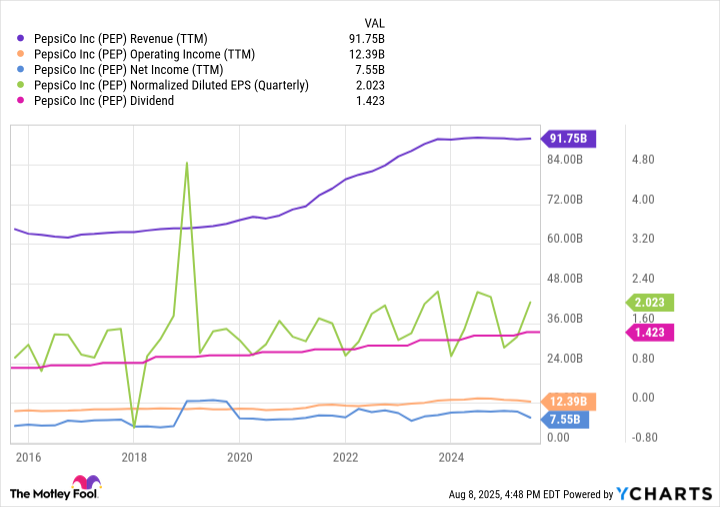720x507 pixels.
Task: Click the 12.39B value in legend table
Action: point(366,55)
